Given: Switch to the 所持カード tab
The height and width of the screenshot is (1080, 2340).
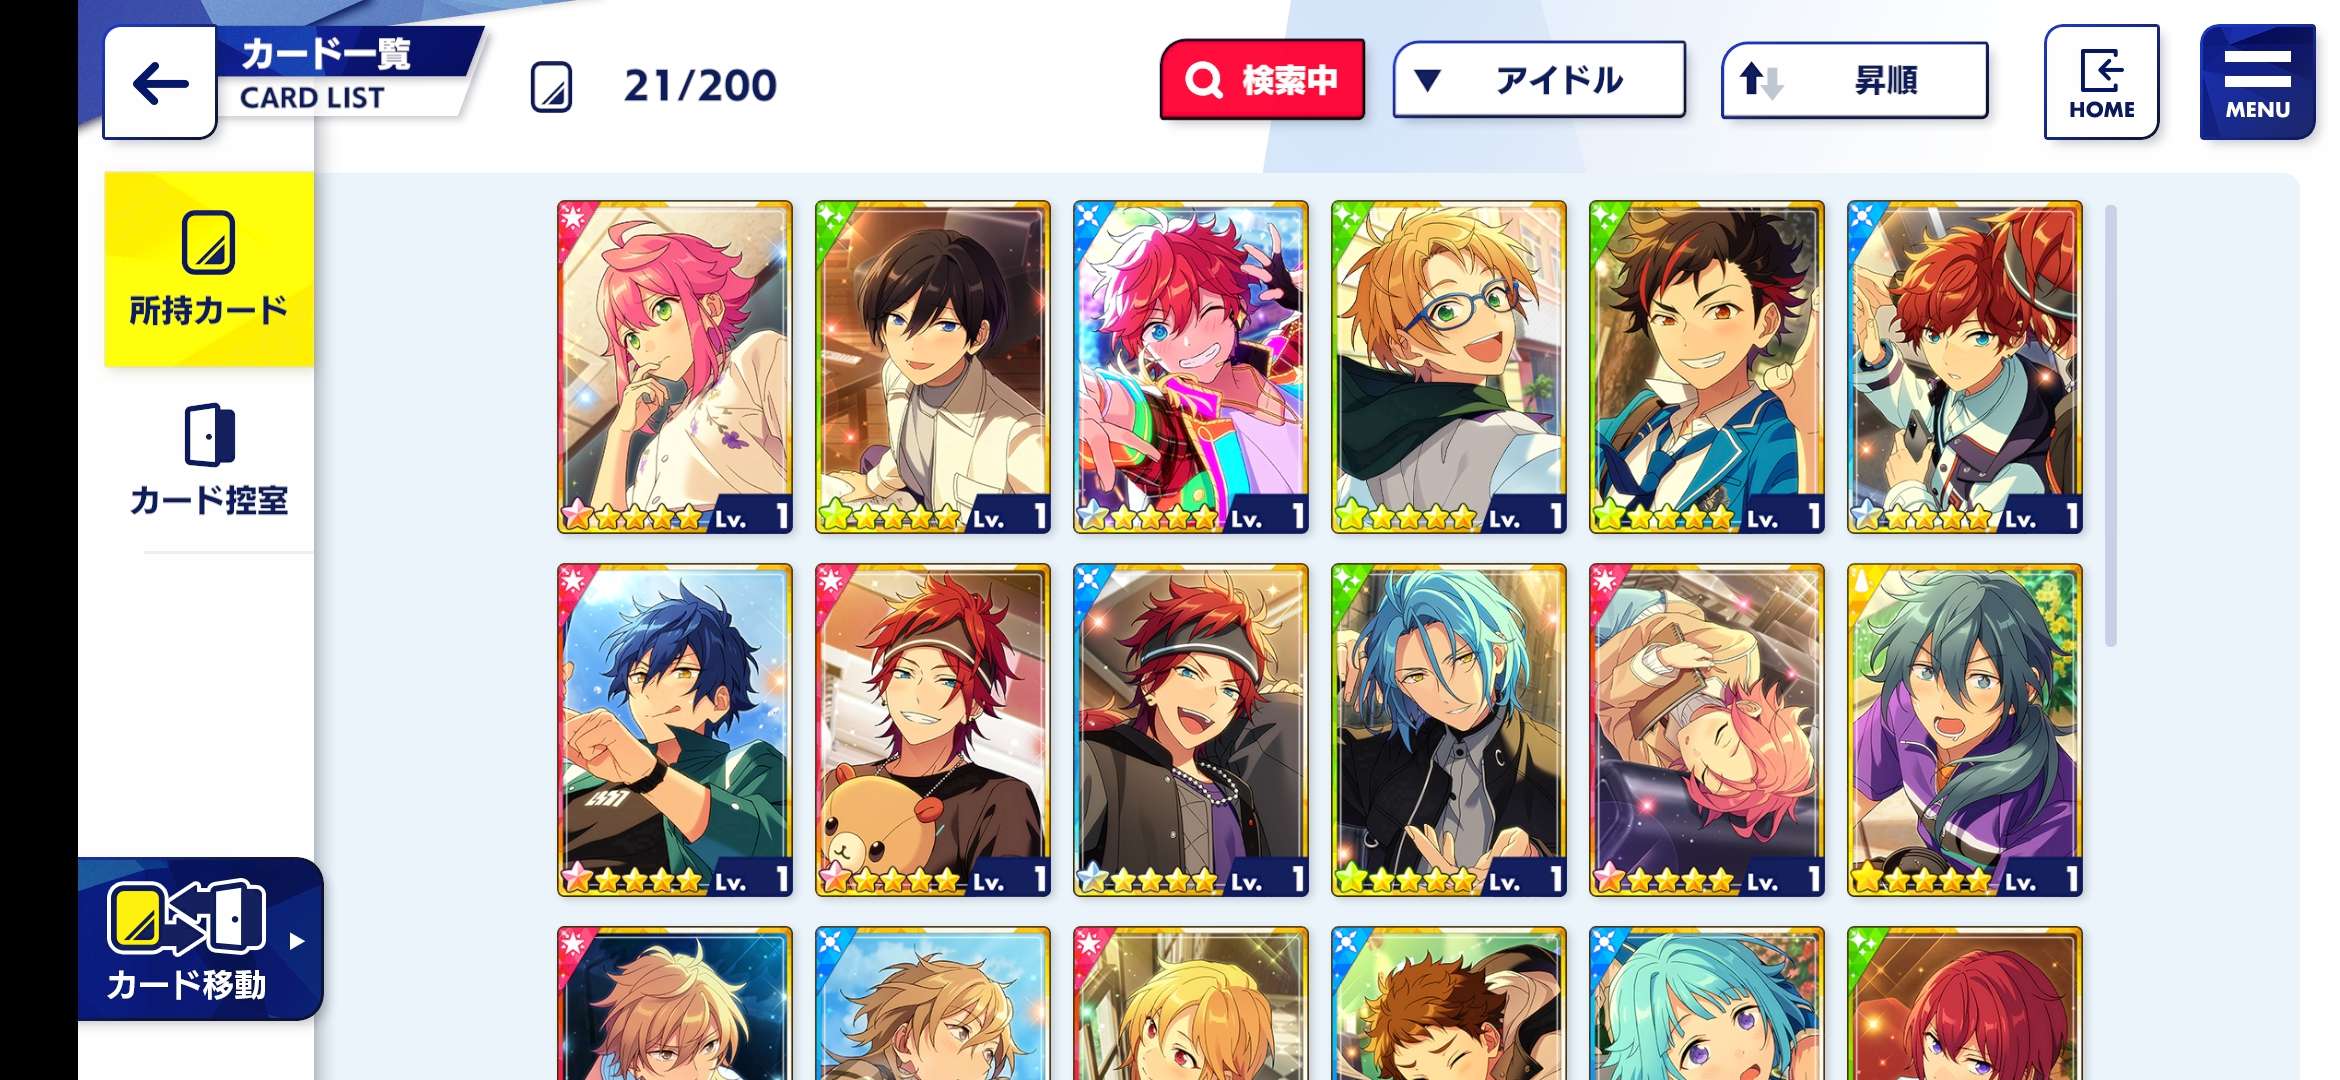Looking at the screenshot, I should pos(208,269).
